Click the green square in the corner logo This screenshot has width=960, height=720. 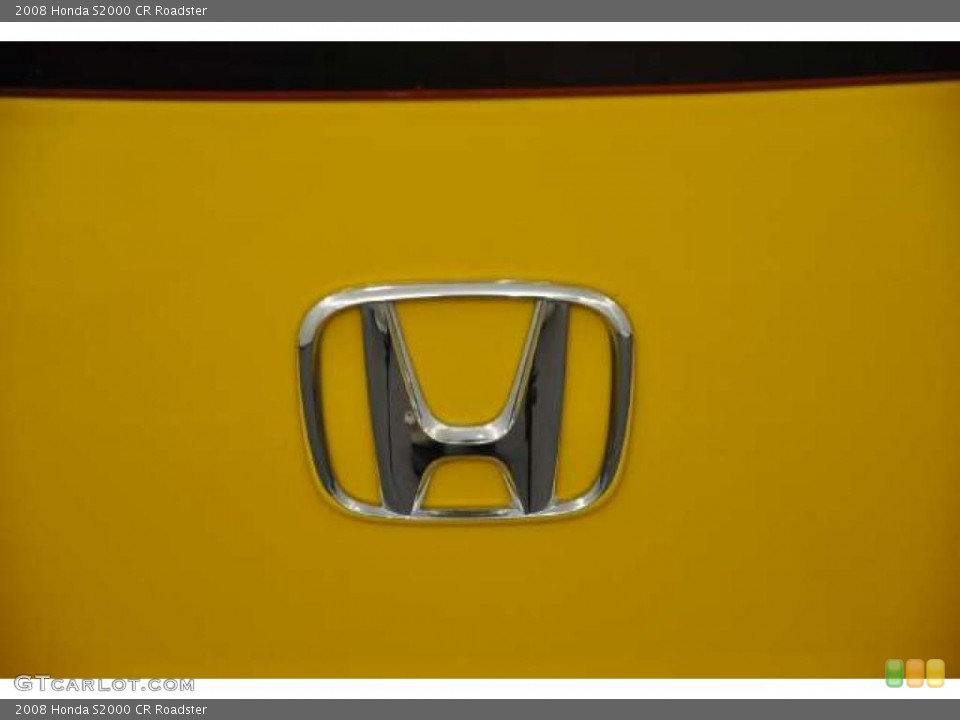(894, 673)
